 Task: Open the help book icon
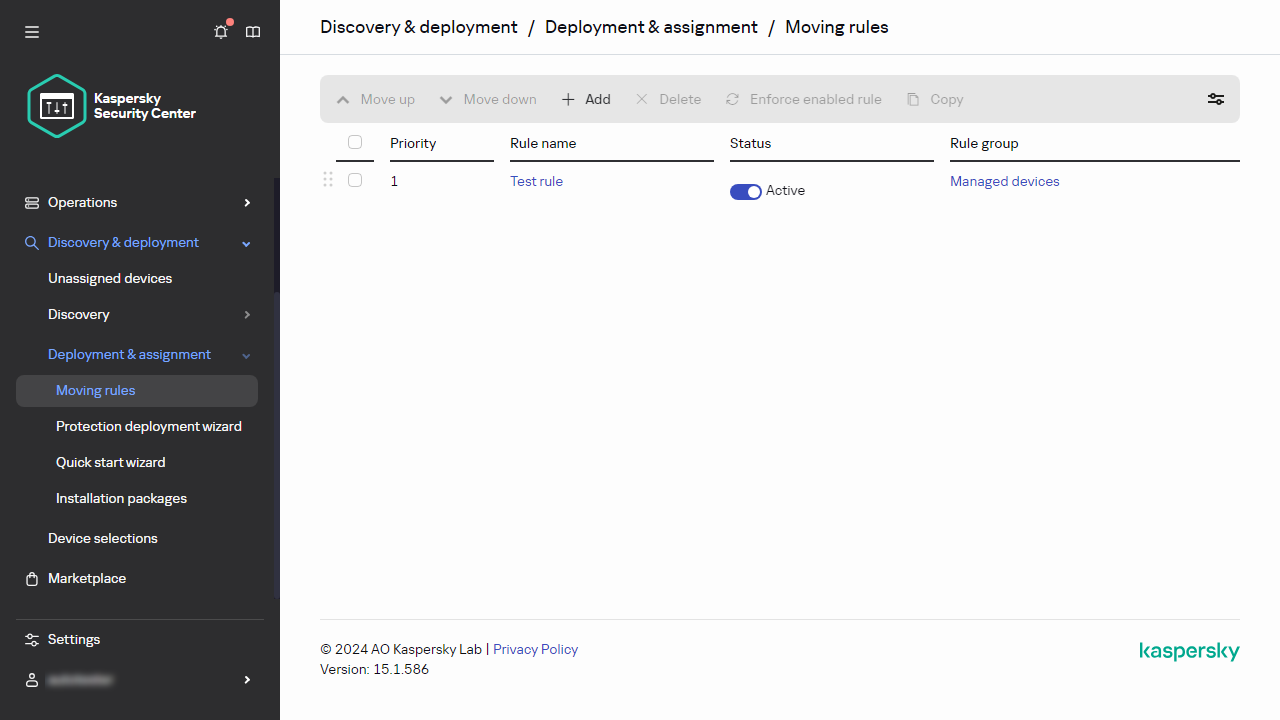point(253,32)
